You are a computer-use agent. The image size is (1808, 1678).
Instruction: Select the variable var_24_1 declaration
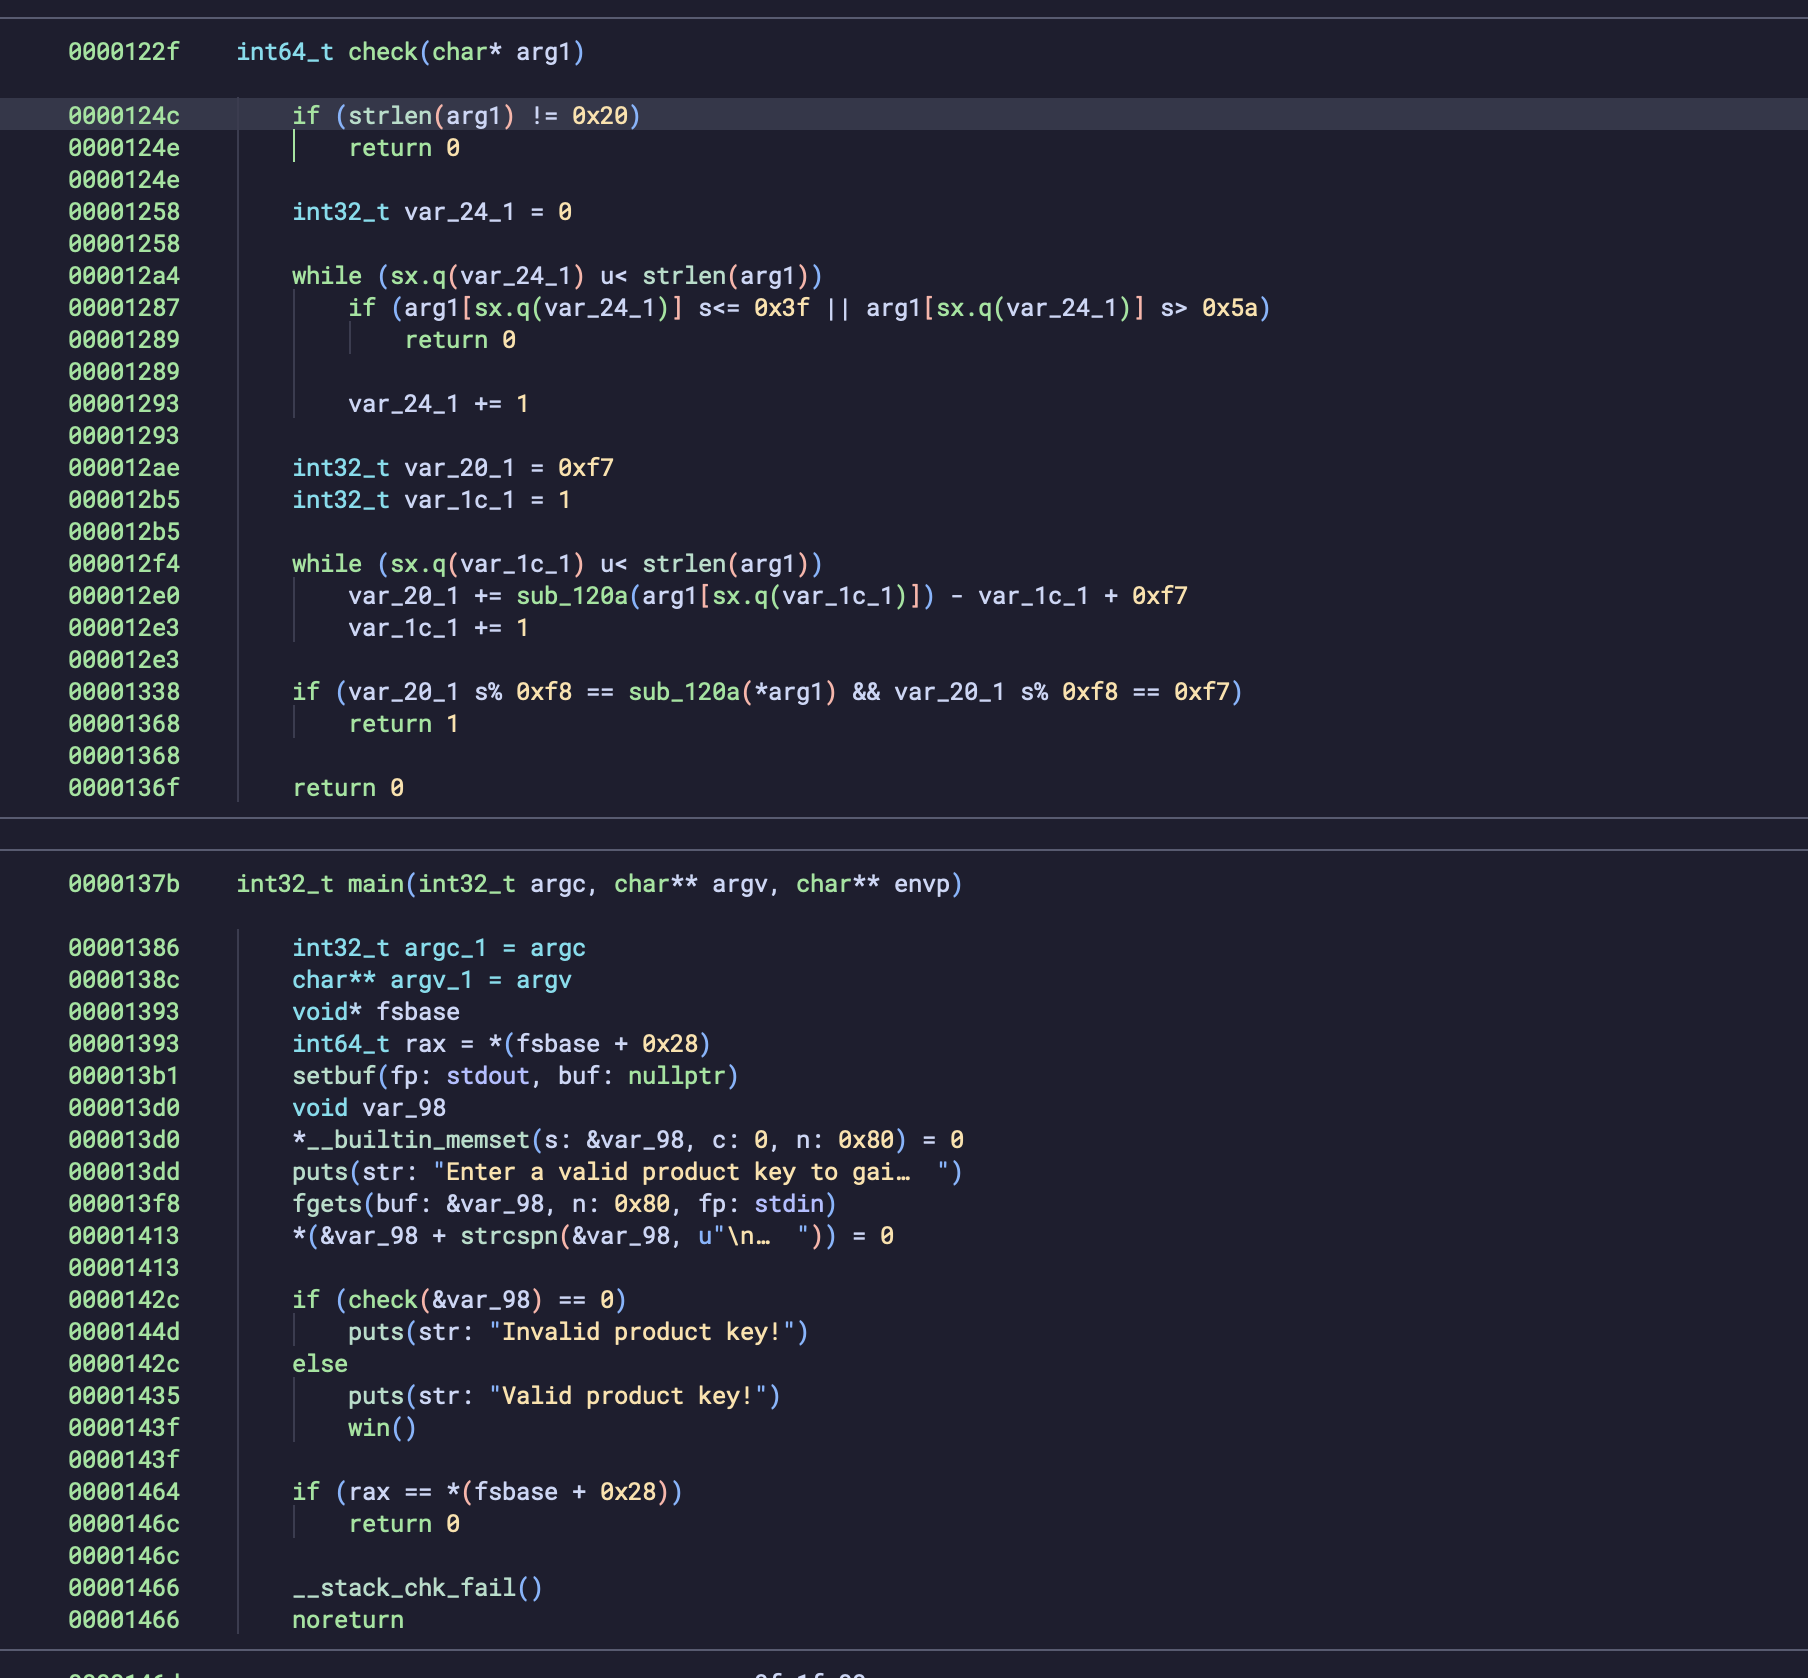coord(459,211)
